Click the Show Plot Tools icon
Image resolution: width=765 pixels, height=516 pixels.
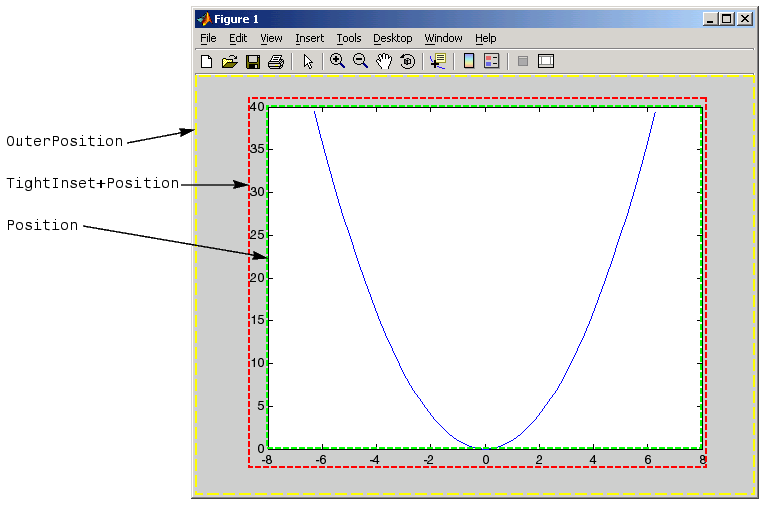(546, 61)
